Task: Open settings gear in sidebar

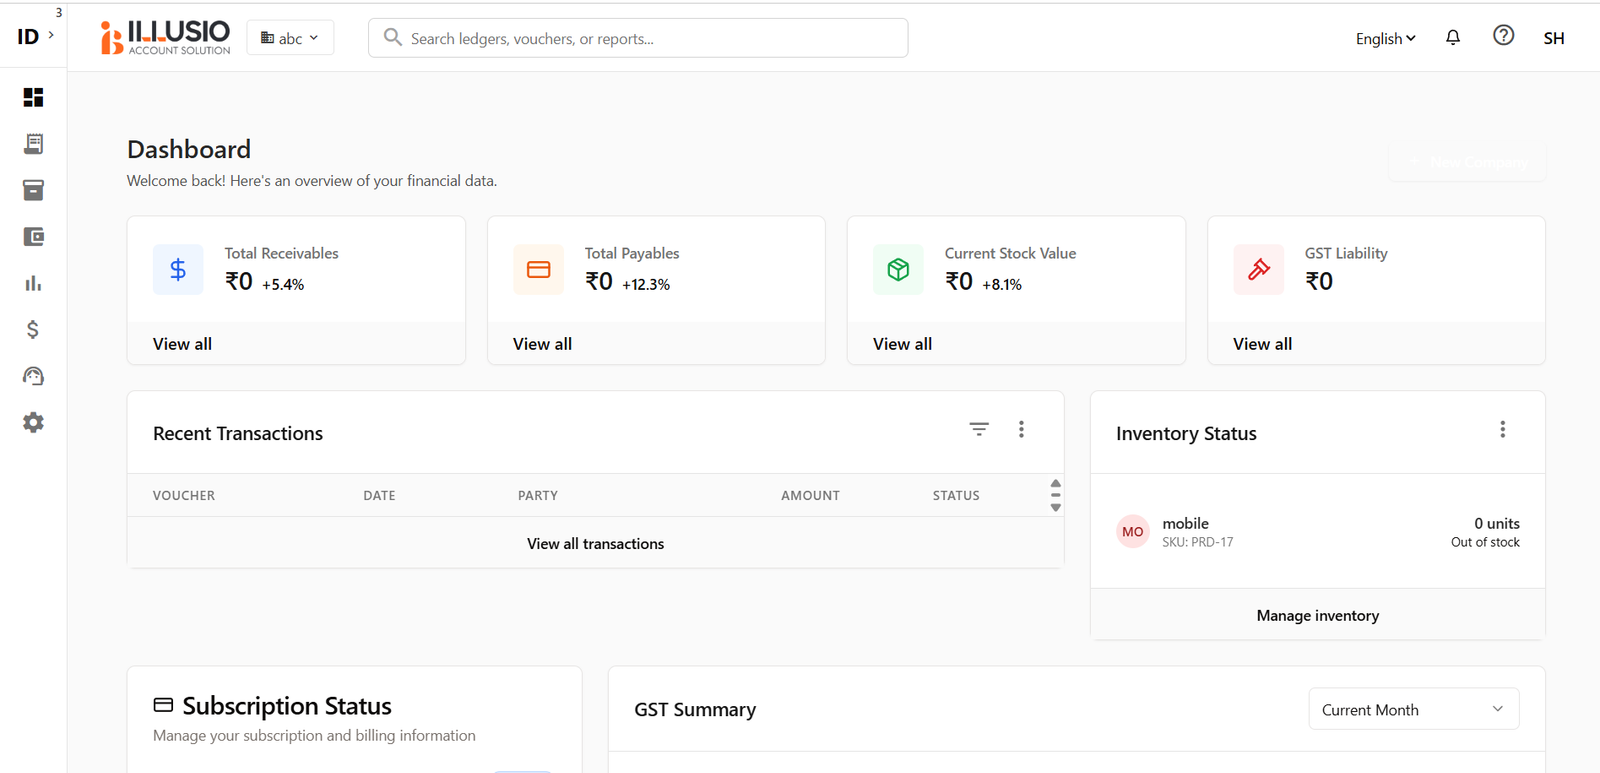Action: point(33,422)
